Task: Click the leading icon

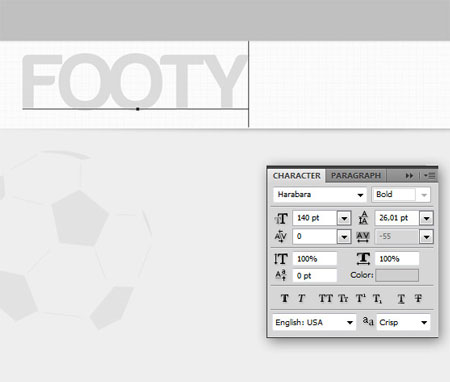Action: [363, 218]
